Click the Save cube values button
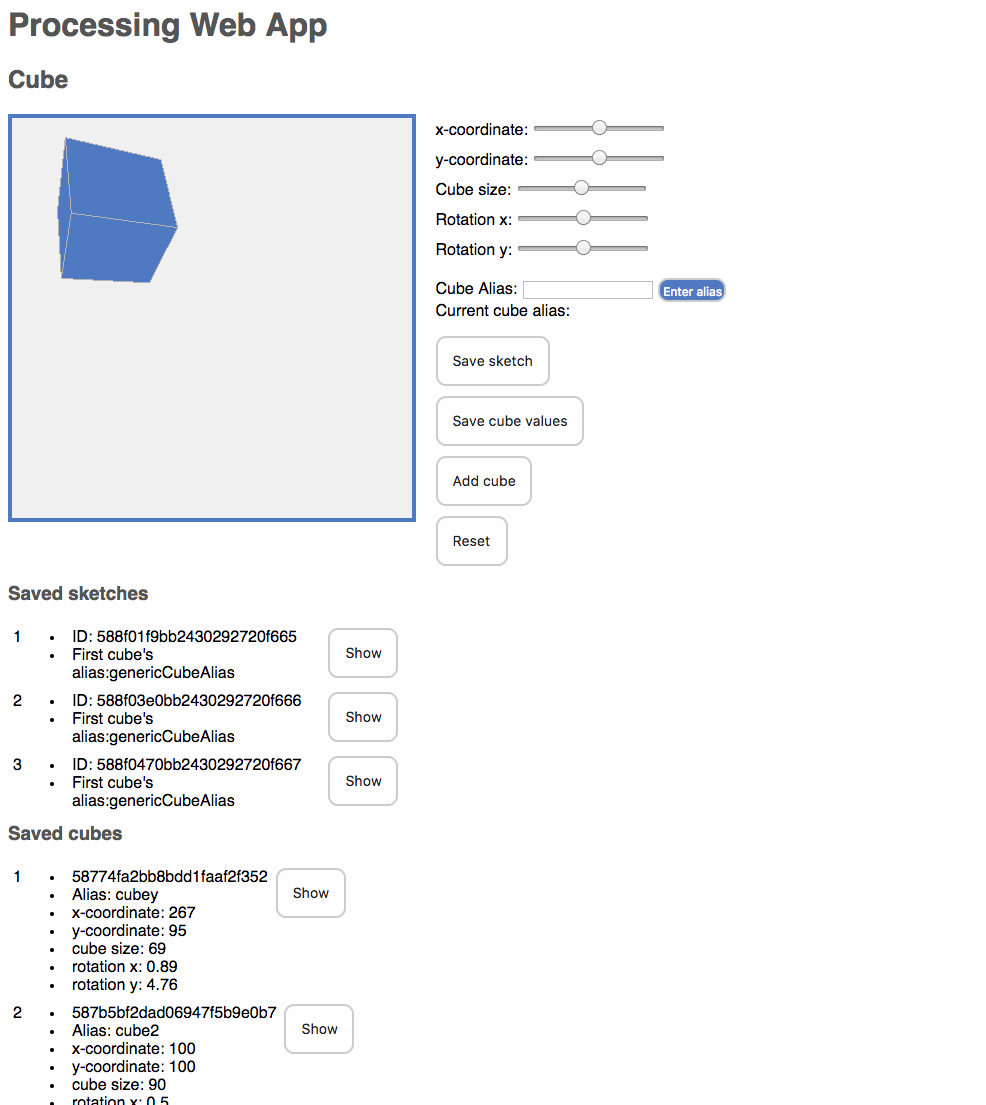 (509, 421)
